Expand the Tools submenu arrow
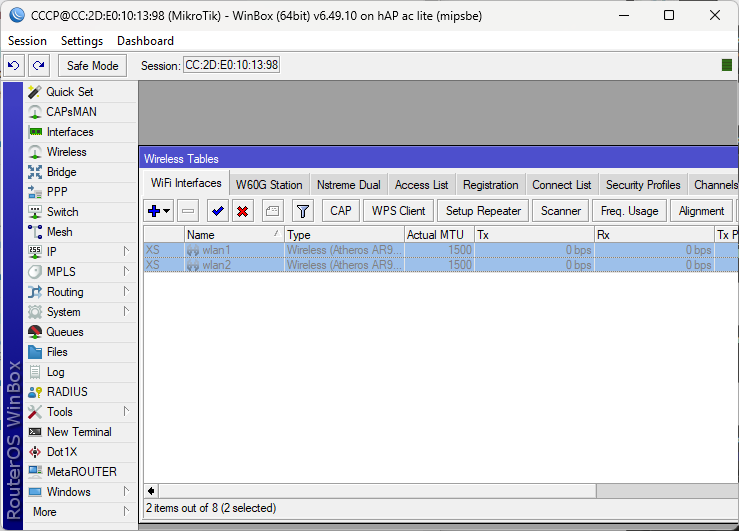This screenshot has height=531, width=739. pos(126,411)
